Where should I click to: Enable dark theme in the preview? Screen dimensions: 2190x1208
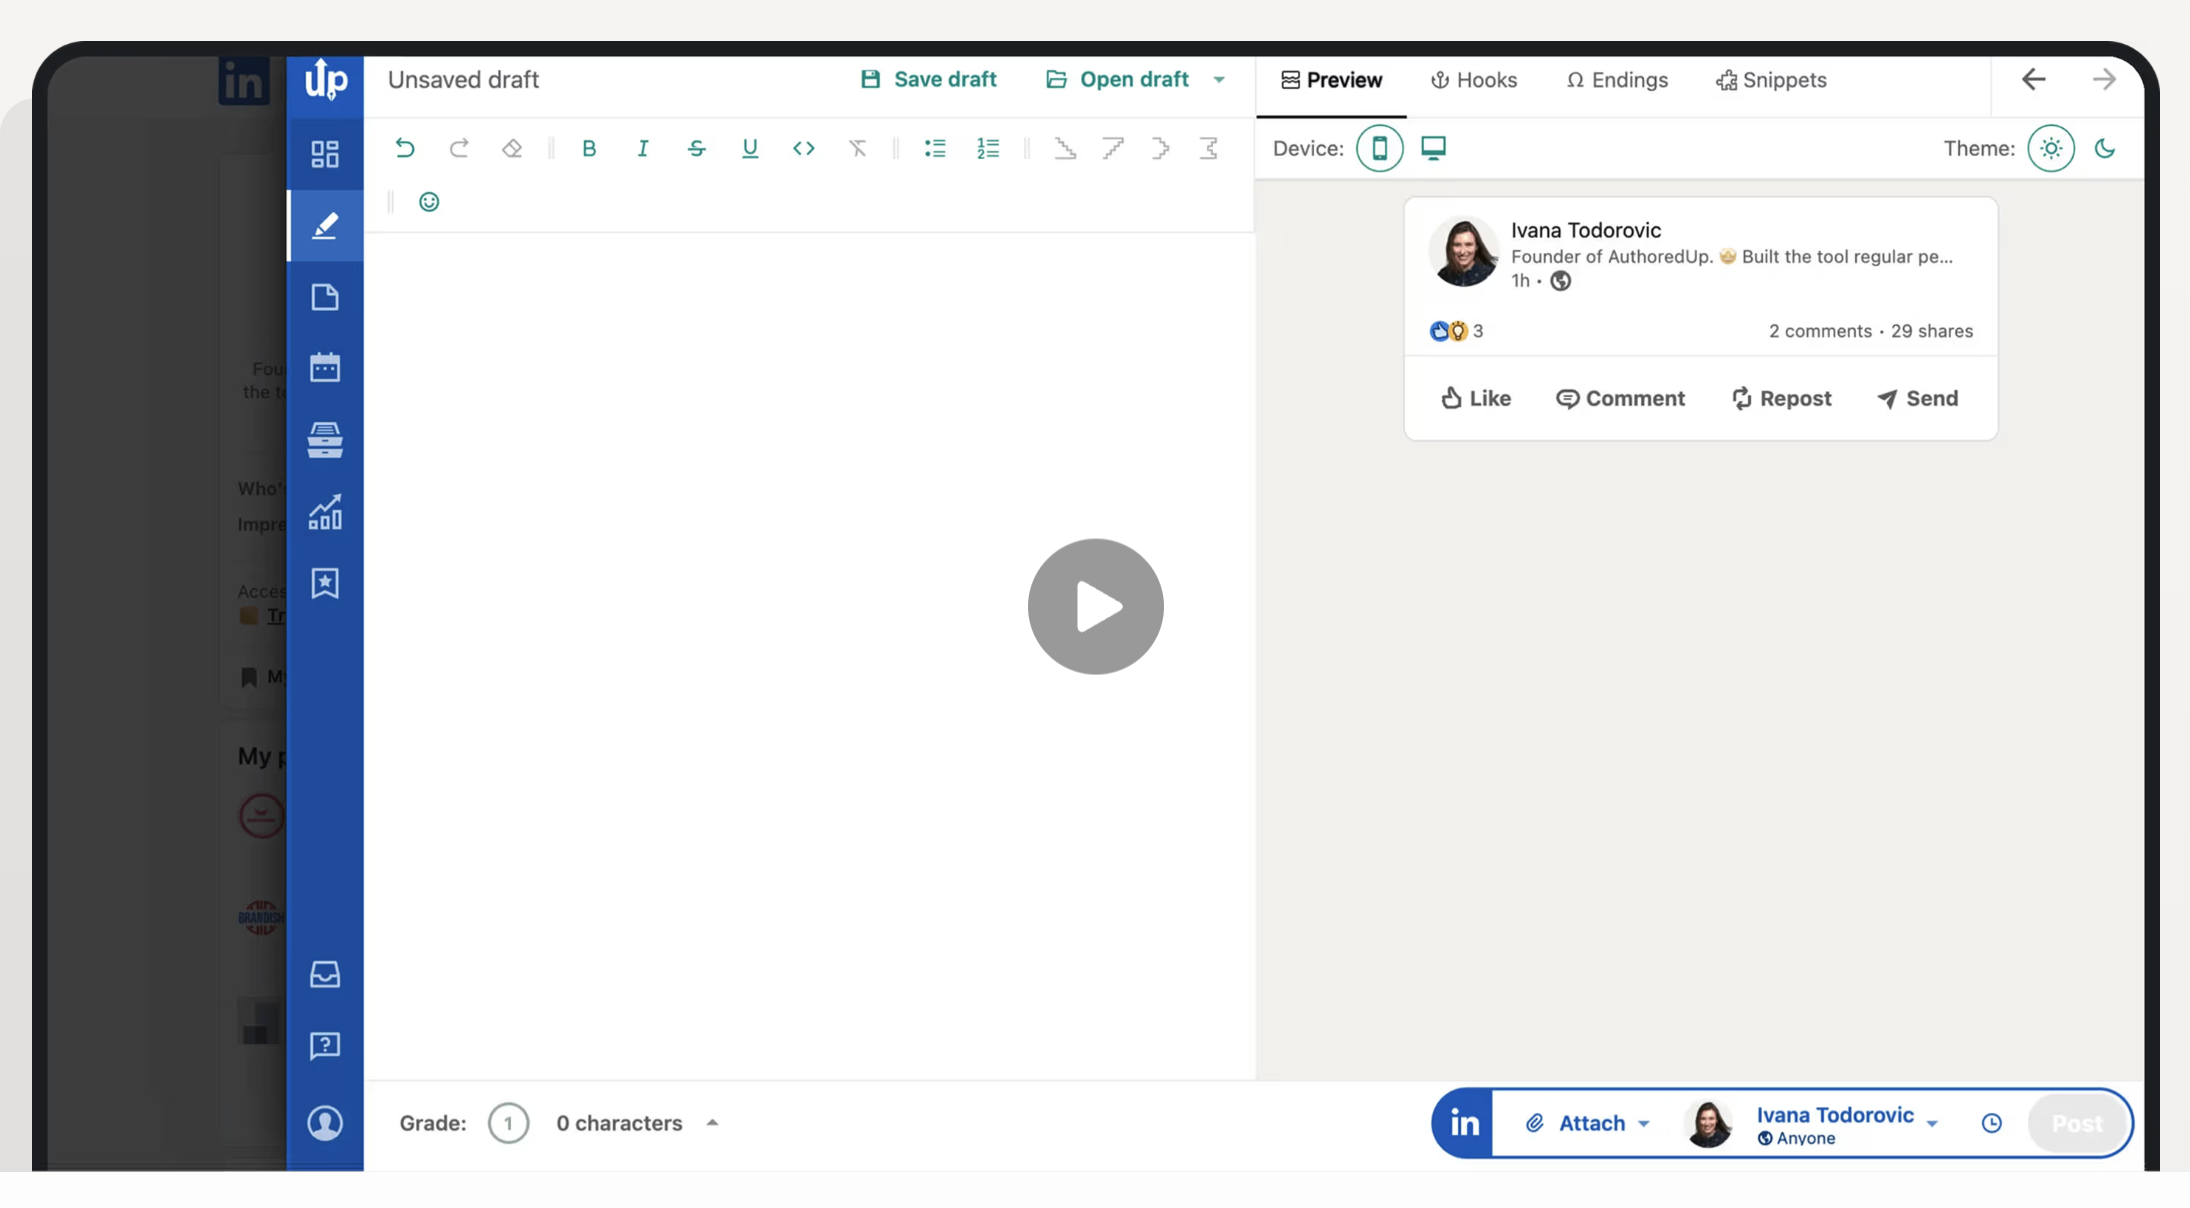tap(2104, 148)
